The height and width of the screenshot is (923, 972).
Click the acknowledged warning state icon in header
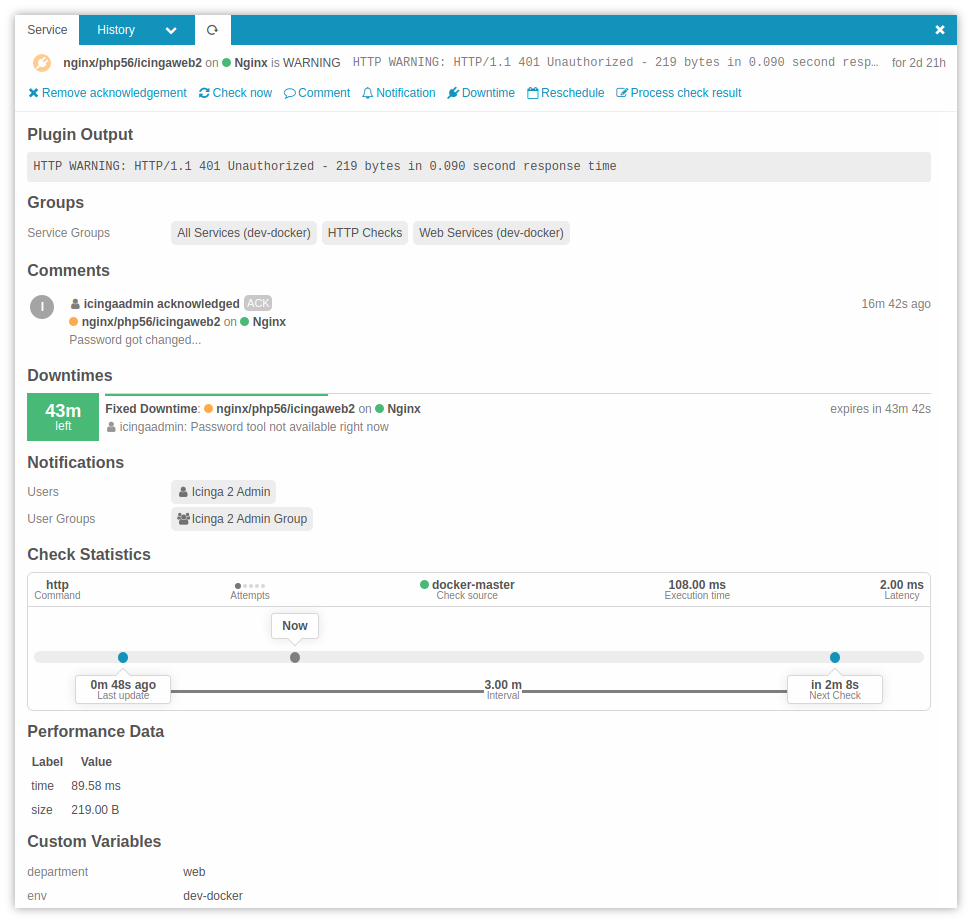42,63
